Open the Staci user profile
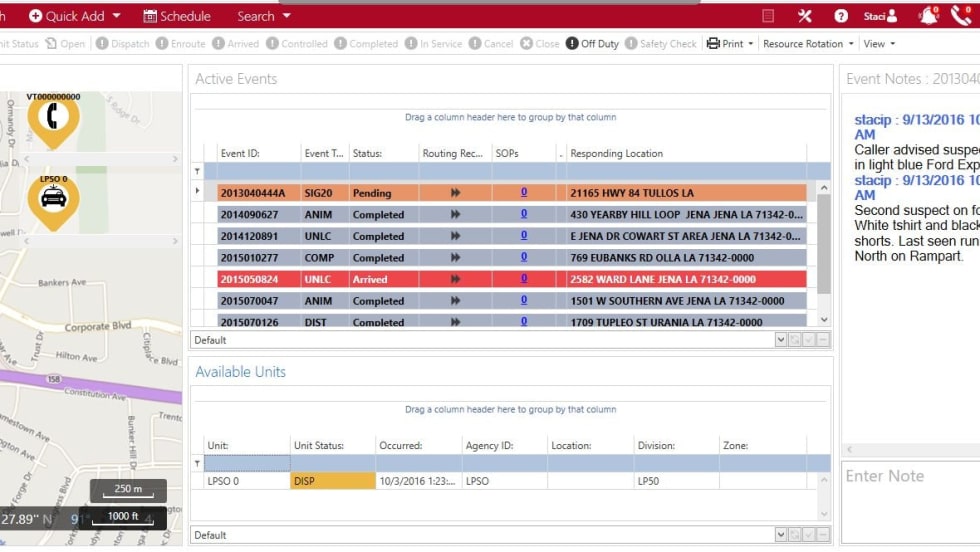 (880, 16)
